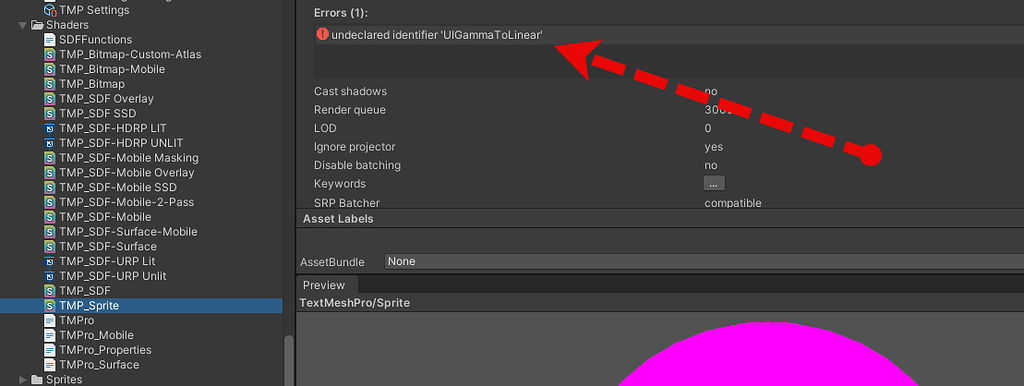This screenshot has width=1024, height=386.
Task: Click the red error icon in Errors list
Action: pos(323,35)
